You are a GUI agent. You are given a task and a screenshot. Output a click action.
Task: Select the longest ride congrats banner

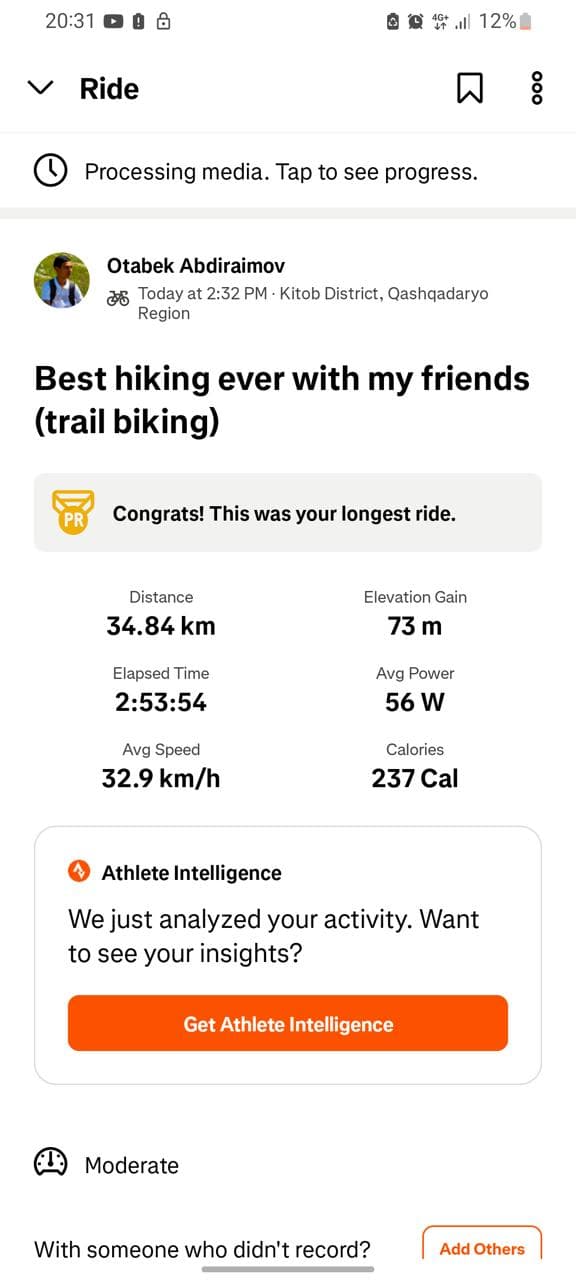point(288,512)
